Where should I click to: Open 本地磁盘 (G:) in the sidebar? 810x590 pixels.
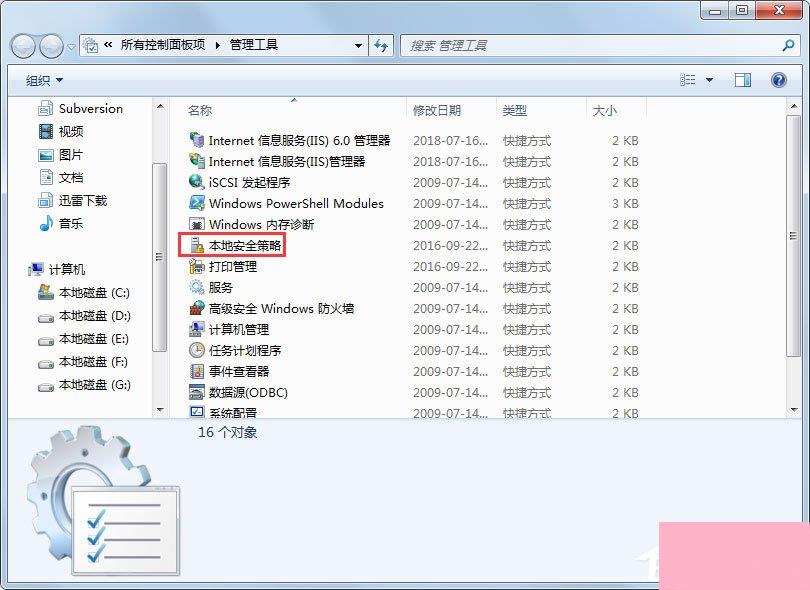point(85,385)
